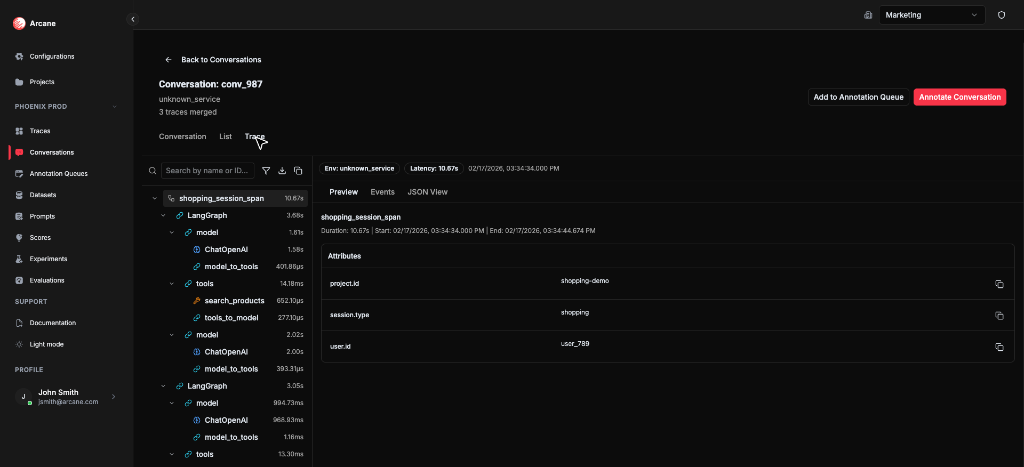This screenshot has height=467, width=1024.
Task: Copy the session.type attribute value
Action: point(998,315)
